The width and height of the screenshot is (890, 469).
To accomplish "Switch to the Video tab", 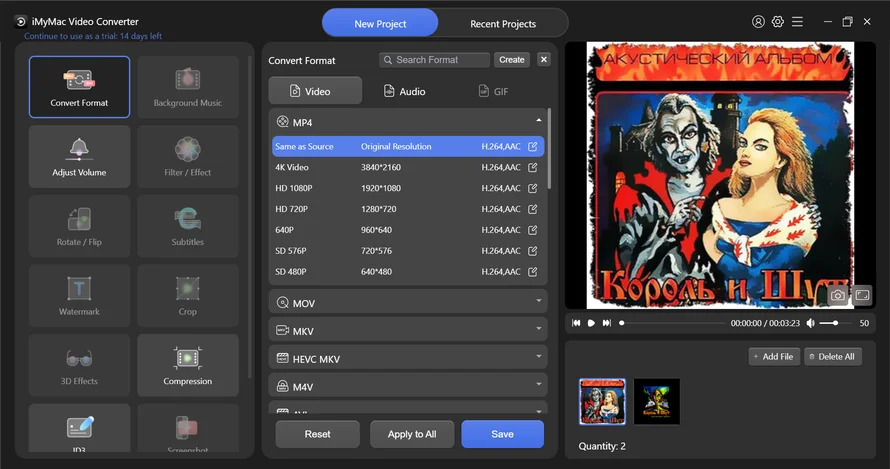I will click(x=315, y=91).
